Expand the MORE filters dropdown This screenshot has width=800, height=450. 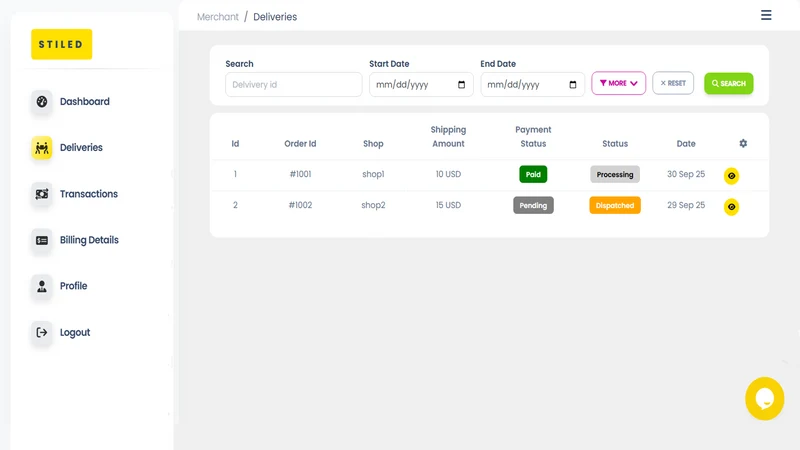click(618, 83)
